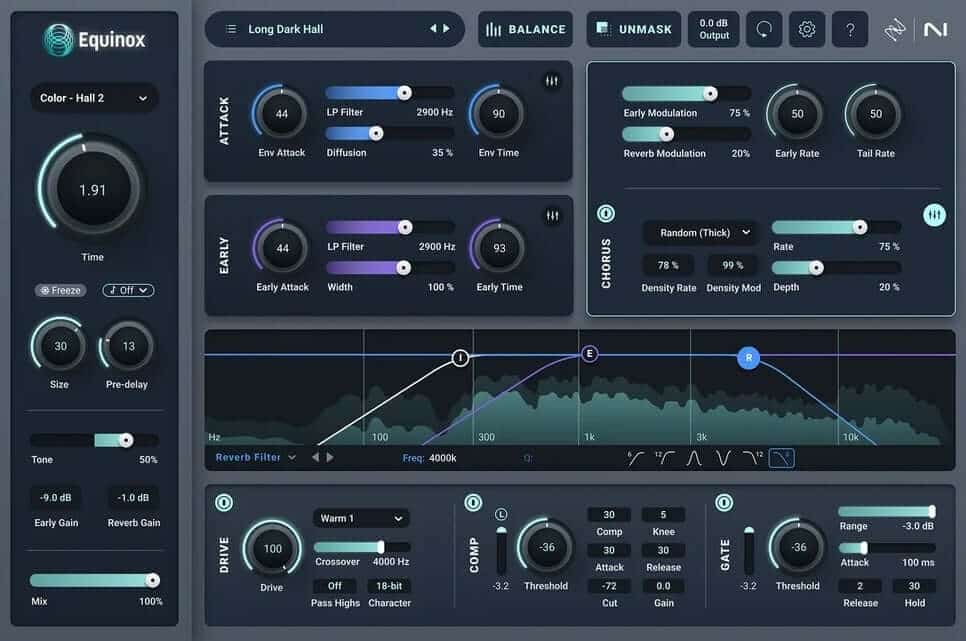Select the bell filter shape
The image size is (966, 641).
coord(694,458)
